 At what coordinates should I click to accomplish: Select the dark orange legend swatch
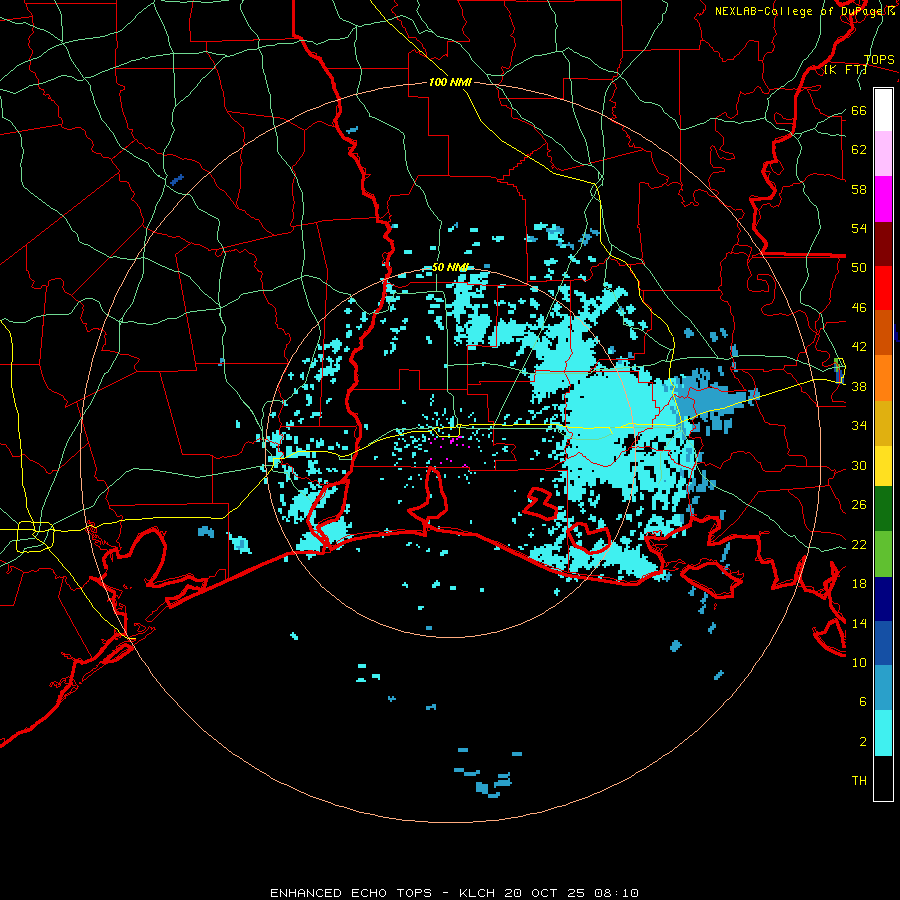pos(883,333)
